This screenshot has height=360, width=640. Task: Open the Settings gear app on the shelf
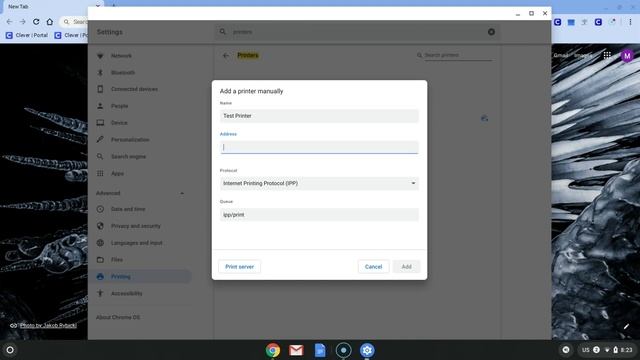click(367, 350)
